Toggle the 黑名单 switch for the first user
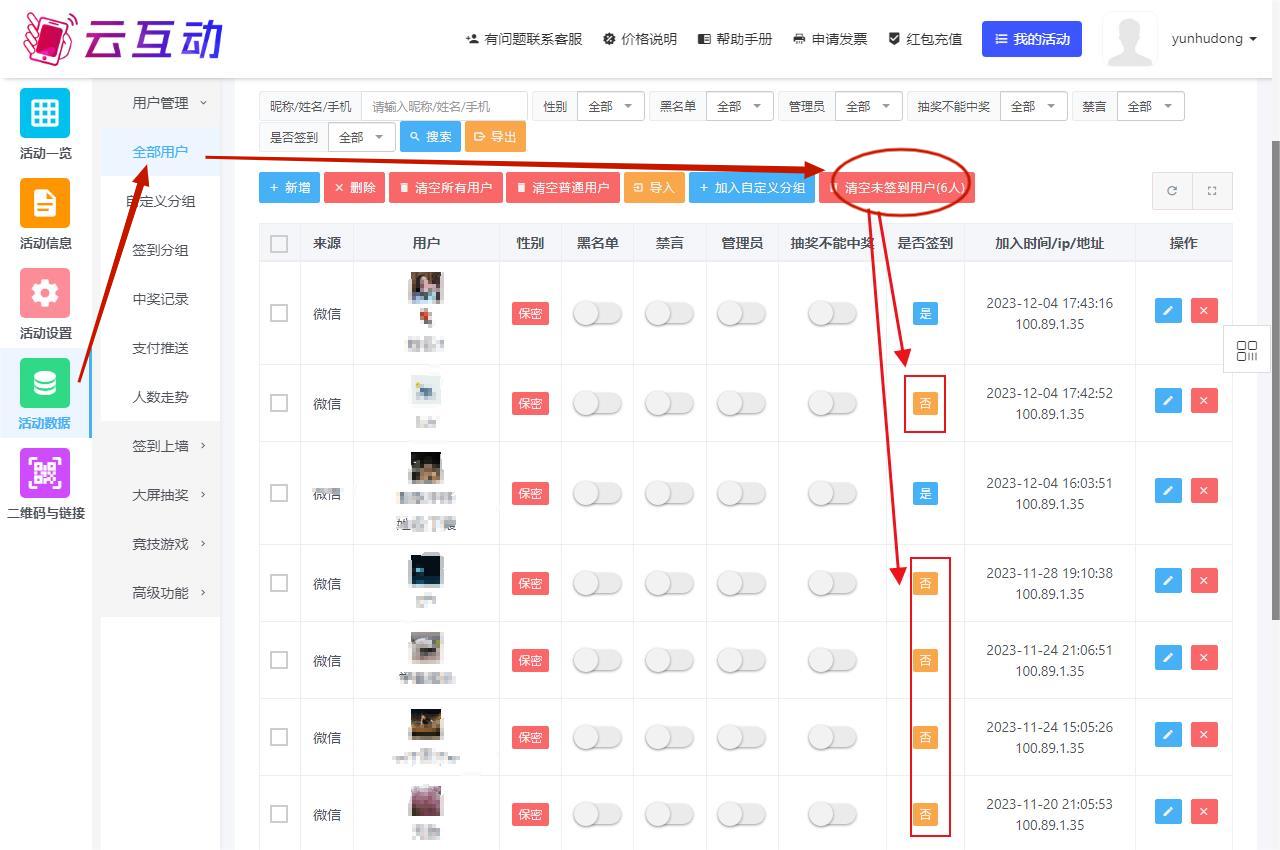The image size is (1280, 850). click(597, 314)
